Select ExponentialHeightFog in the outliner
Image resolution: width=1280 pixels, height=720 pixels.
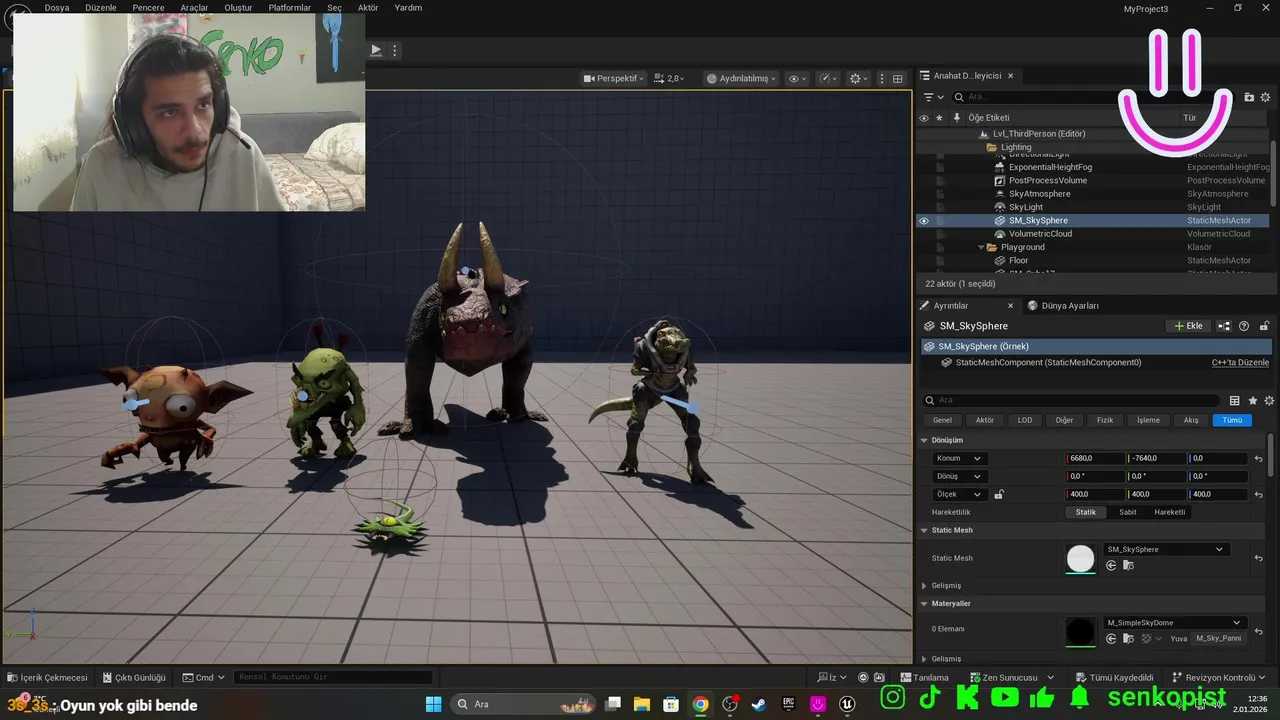(1050, 167)
